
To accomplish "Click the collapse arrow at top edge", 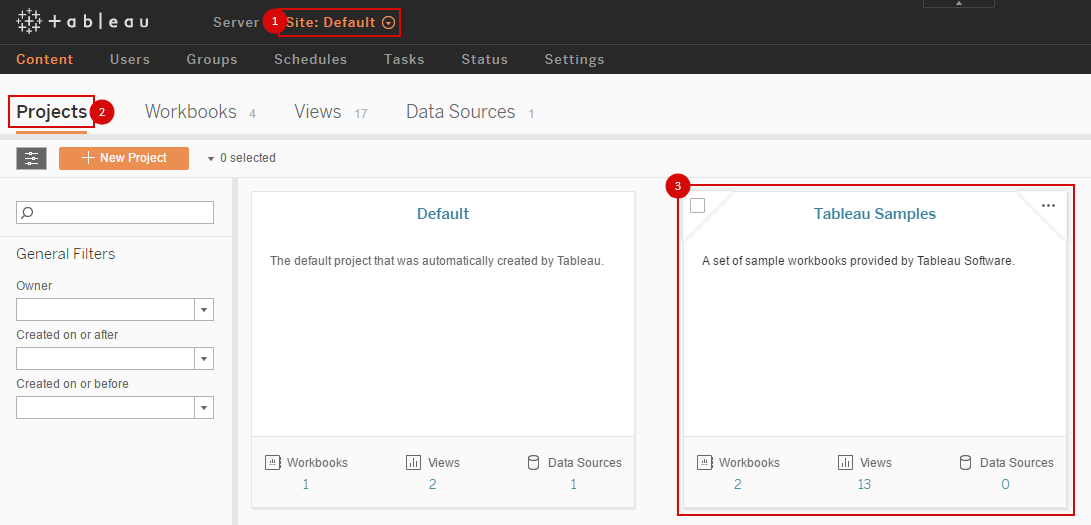I will click(959, 3).
